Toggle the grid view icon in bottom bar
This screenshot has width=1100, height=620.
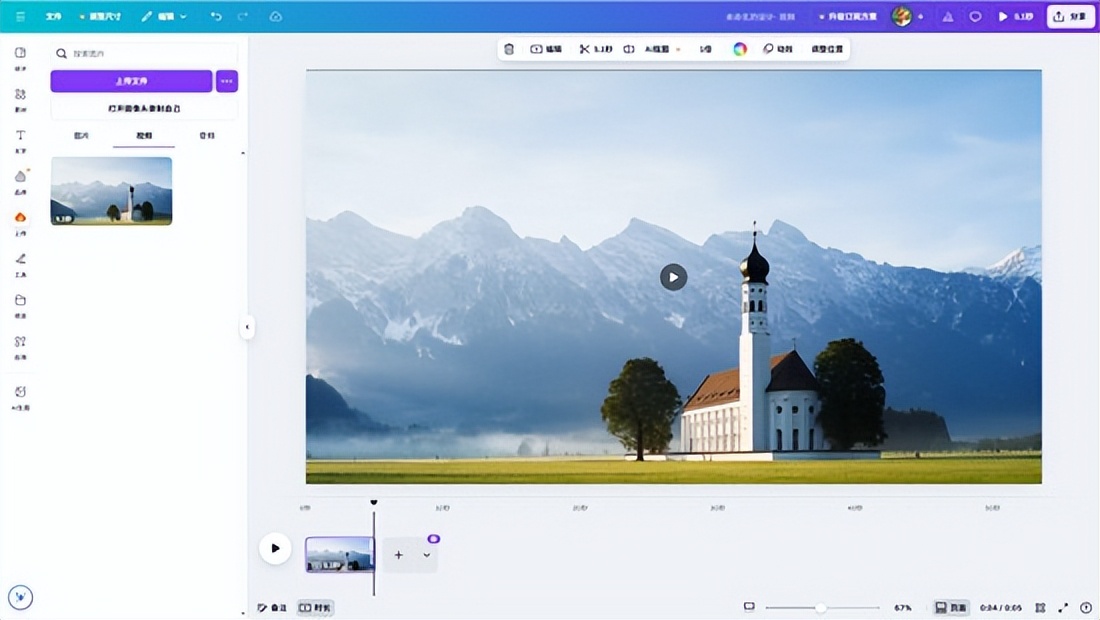tap(1040, 607)
